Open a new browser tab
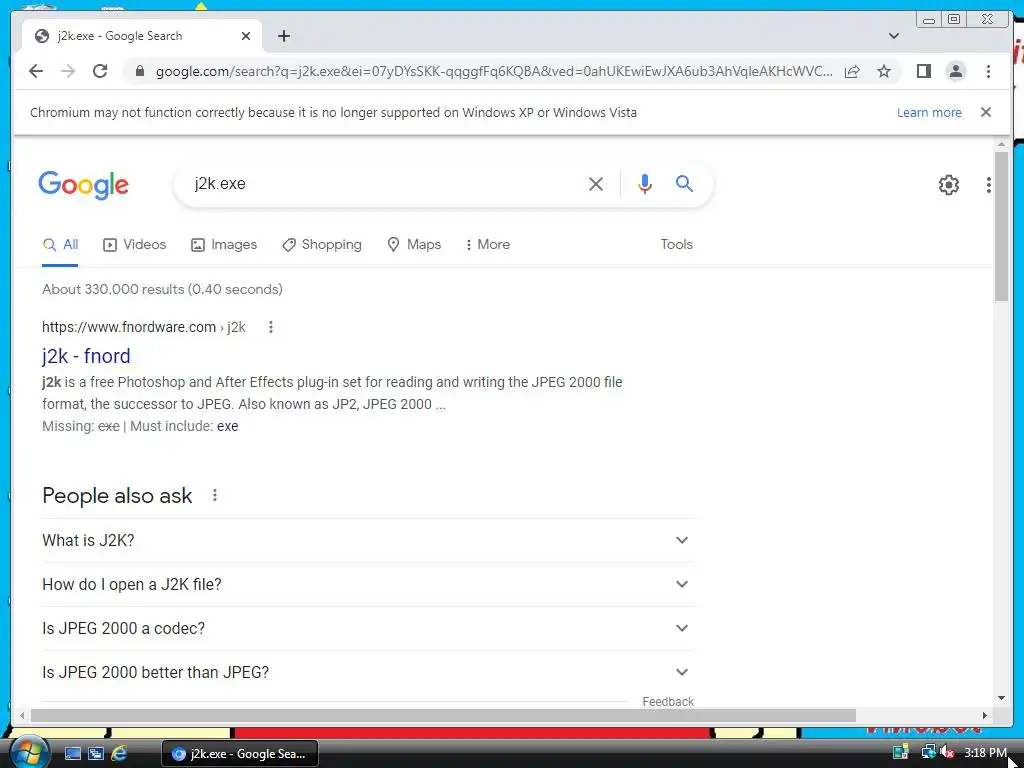Screen dimensions: 1024x768 point(283,36)
